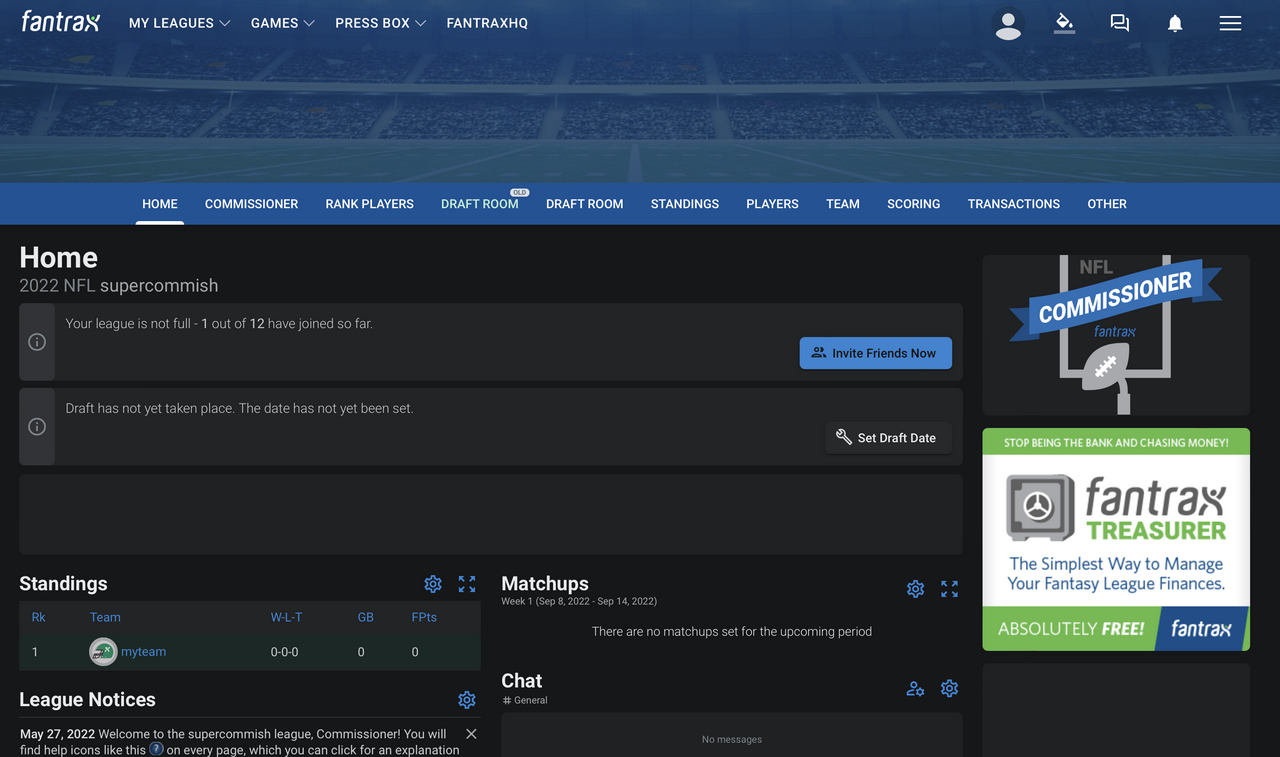Image resolution: width=1280 pixels, height=757 pixels.
Task: Expand Games dropdown menu
Action: [x=283, y=23]
